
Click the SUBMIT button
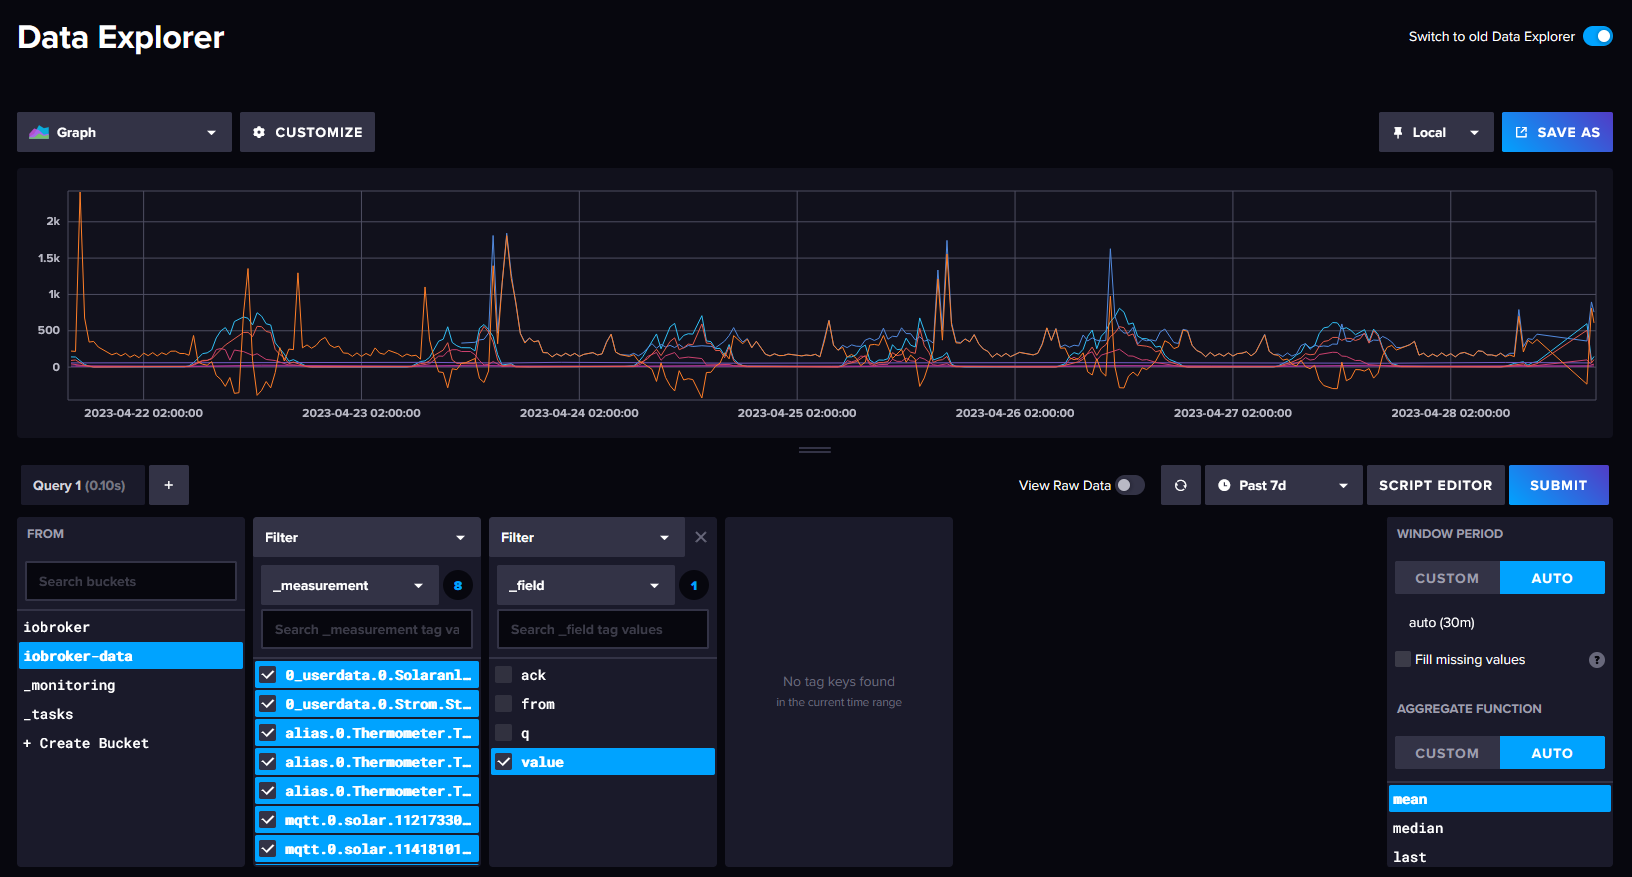point(1558,485)
